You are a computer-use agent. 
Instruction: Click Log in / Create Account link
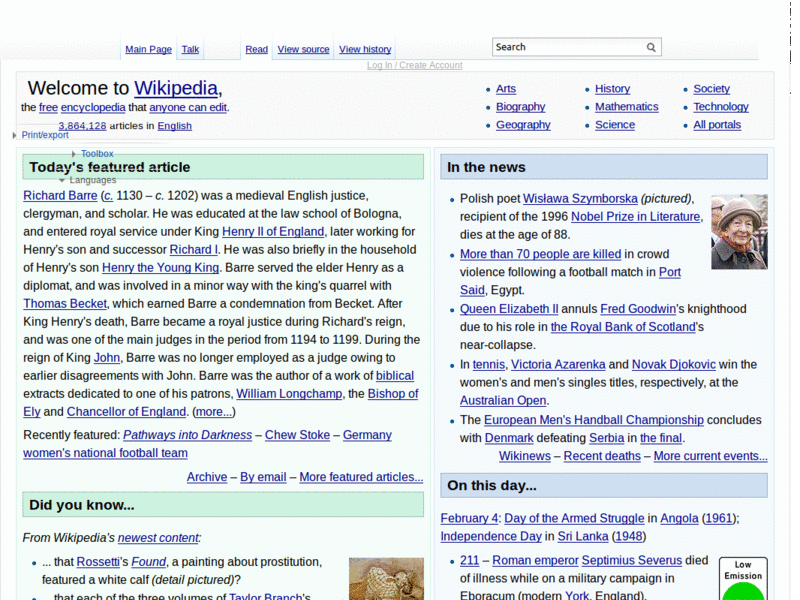[415, 65]
